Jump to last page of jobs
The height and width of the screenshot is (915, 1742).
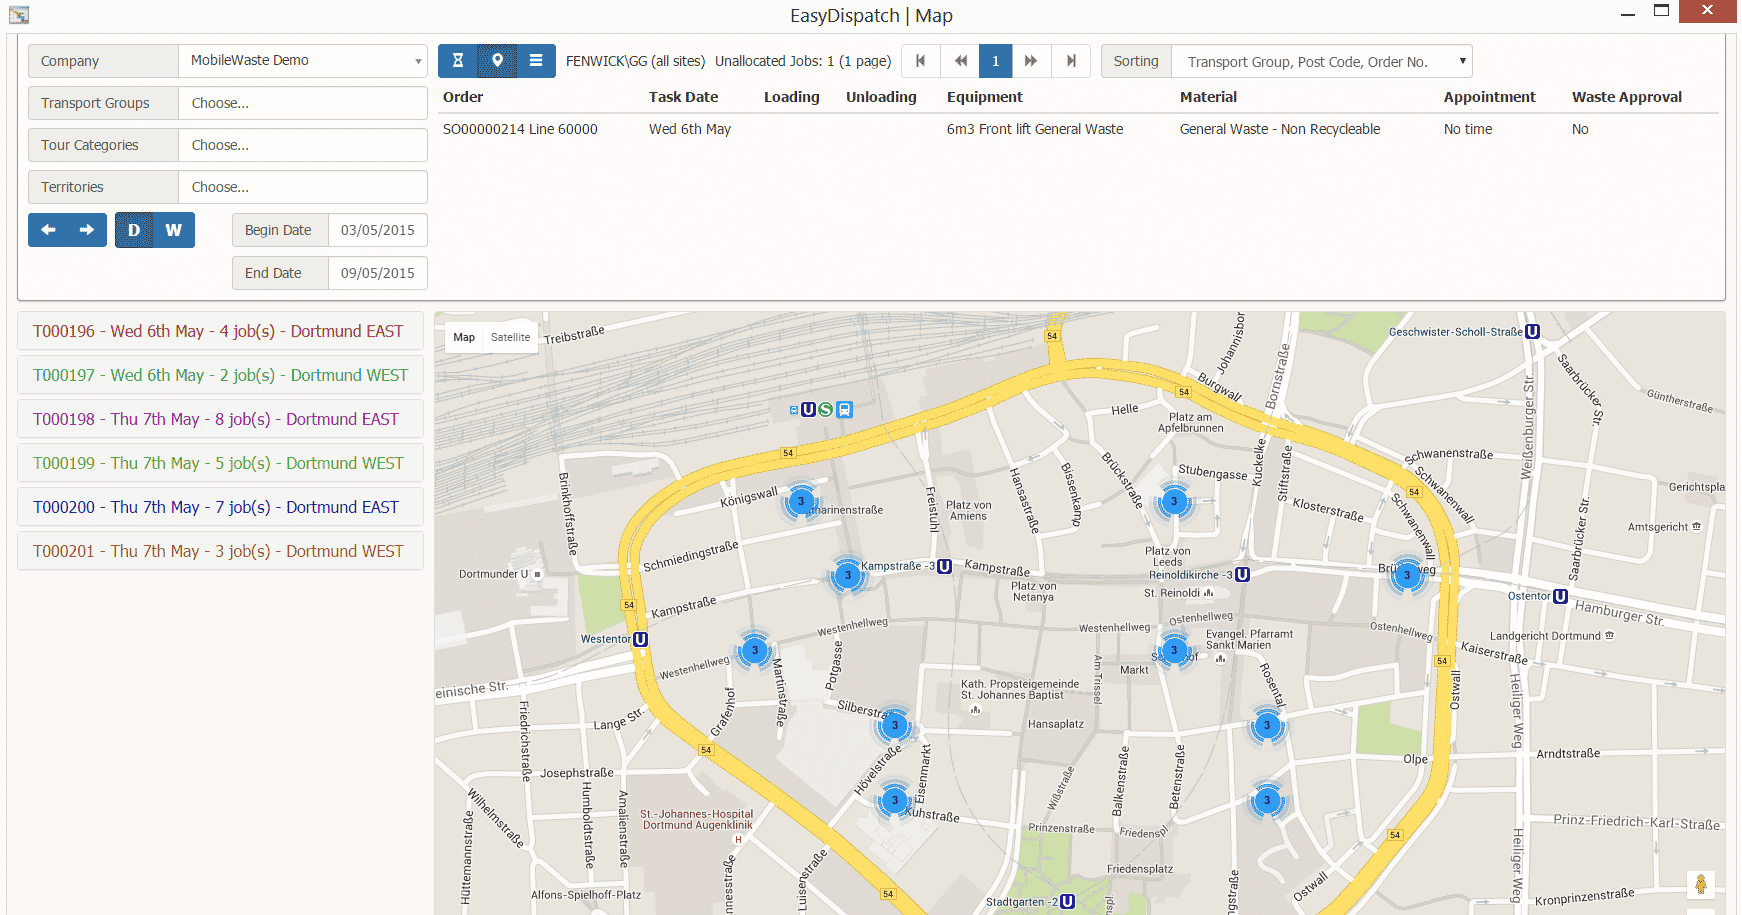(x=1071, y=61)
